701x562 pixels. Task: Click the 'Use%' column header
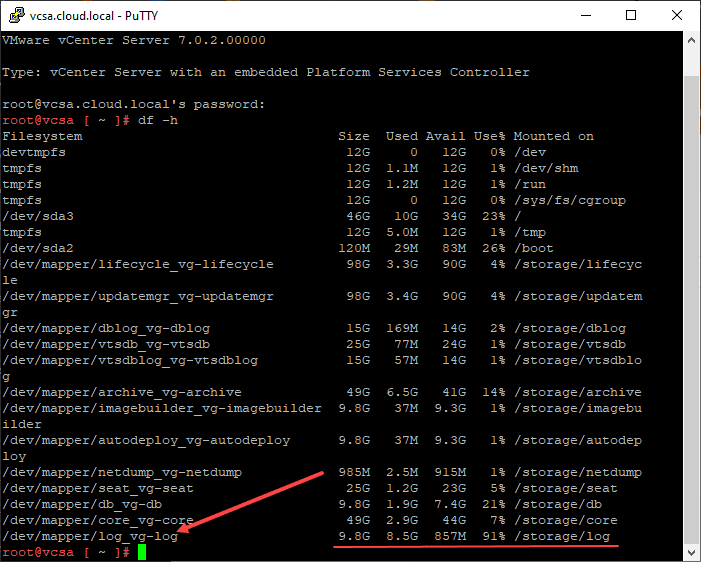point(490,136)
